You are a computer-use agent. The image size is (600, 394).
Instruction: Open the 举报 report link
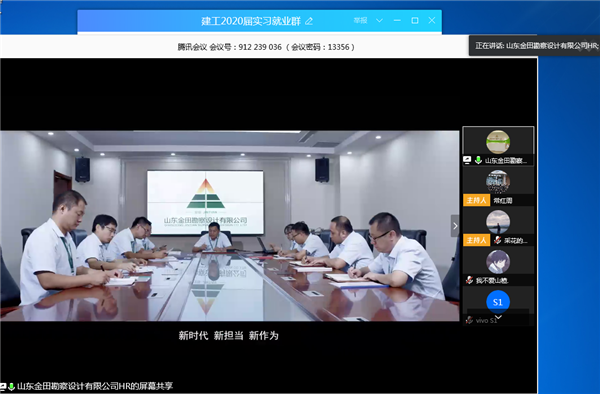[360, 20]
